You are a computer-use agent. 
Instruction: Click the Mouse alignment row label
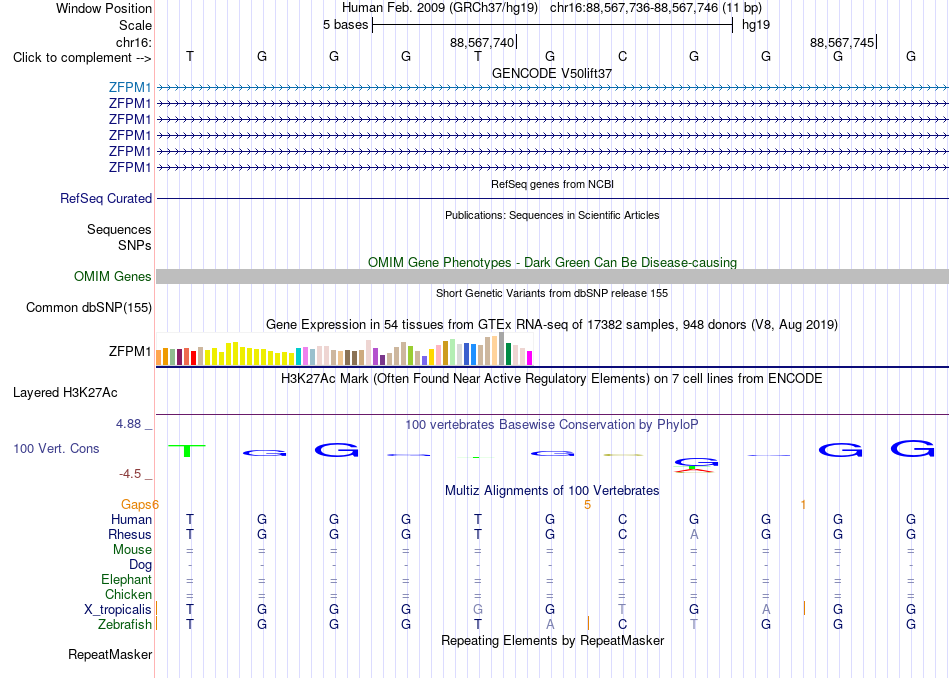(x=132, y=550)
